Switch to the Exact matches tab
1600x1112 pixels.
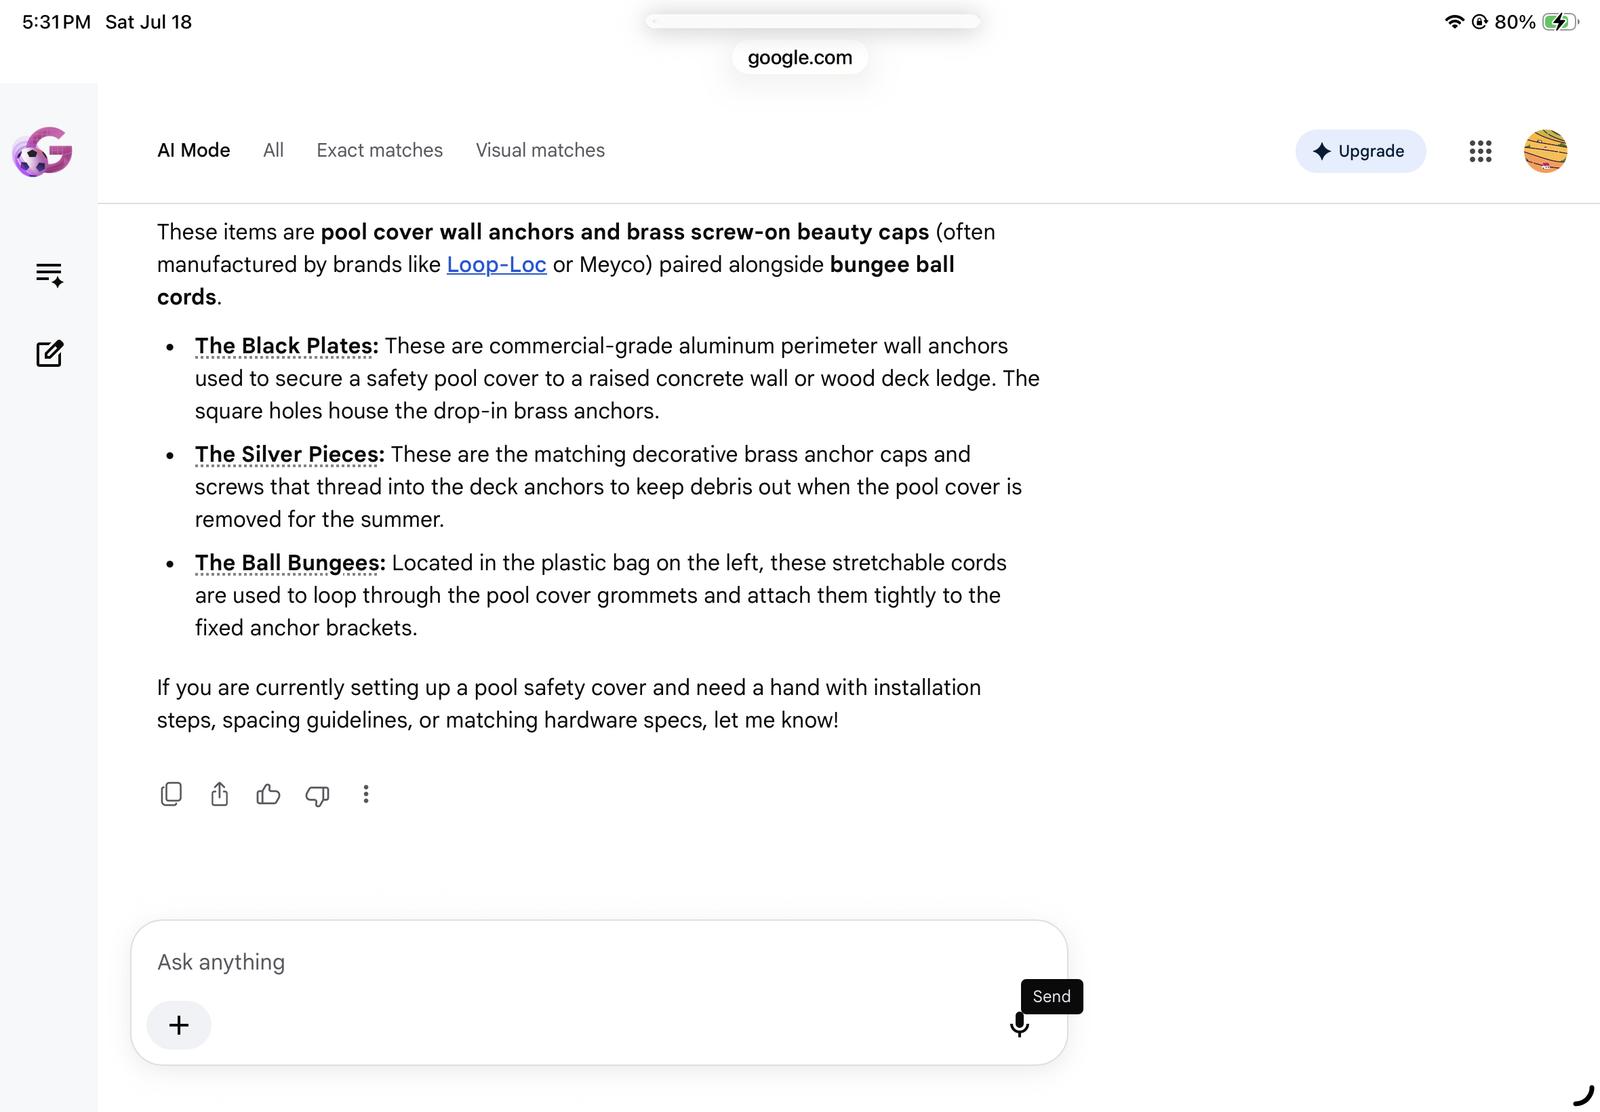380,150
